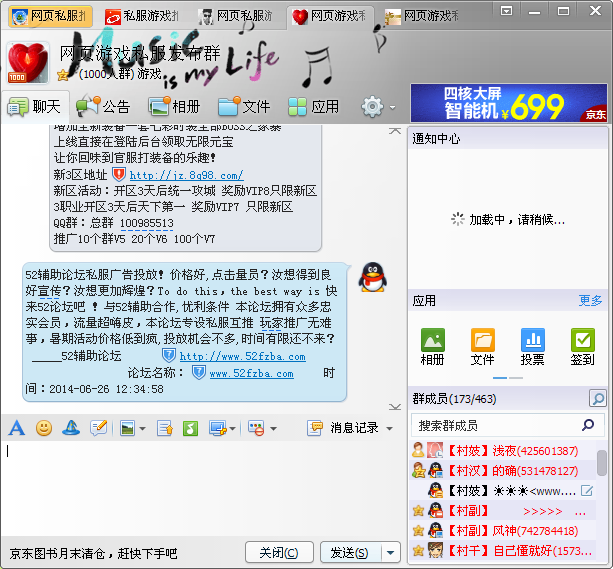This screenshot has height=569, width=613.
Task: Open the 相册 album app in sidebar
Action: (x=432, y=347)
